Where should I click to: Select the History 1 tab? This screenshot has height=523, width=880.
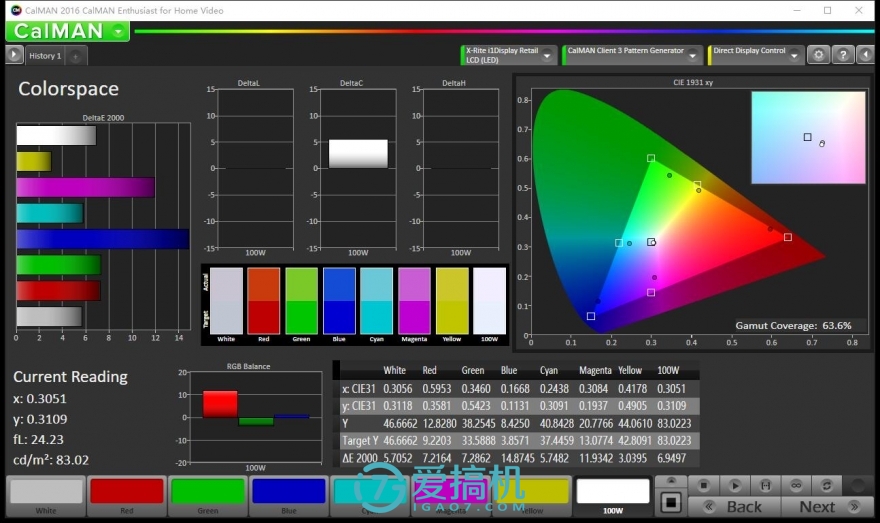45,56
